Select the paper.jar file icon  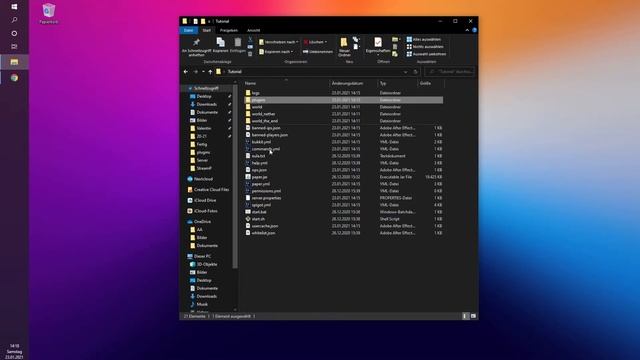(248, 177)
